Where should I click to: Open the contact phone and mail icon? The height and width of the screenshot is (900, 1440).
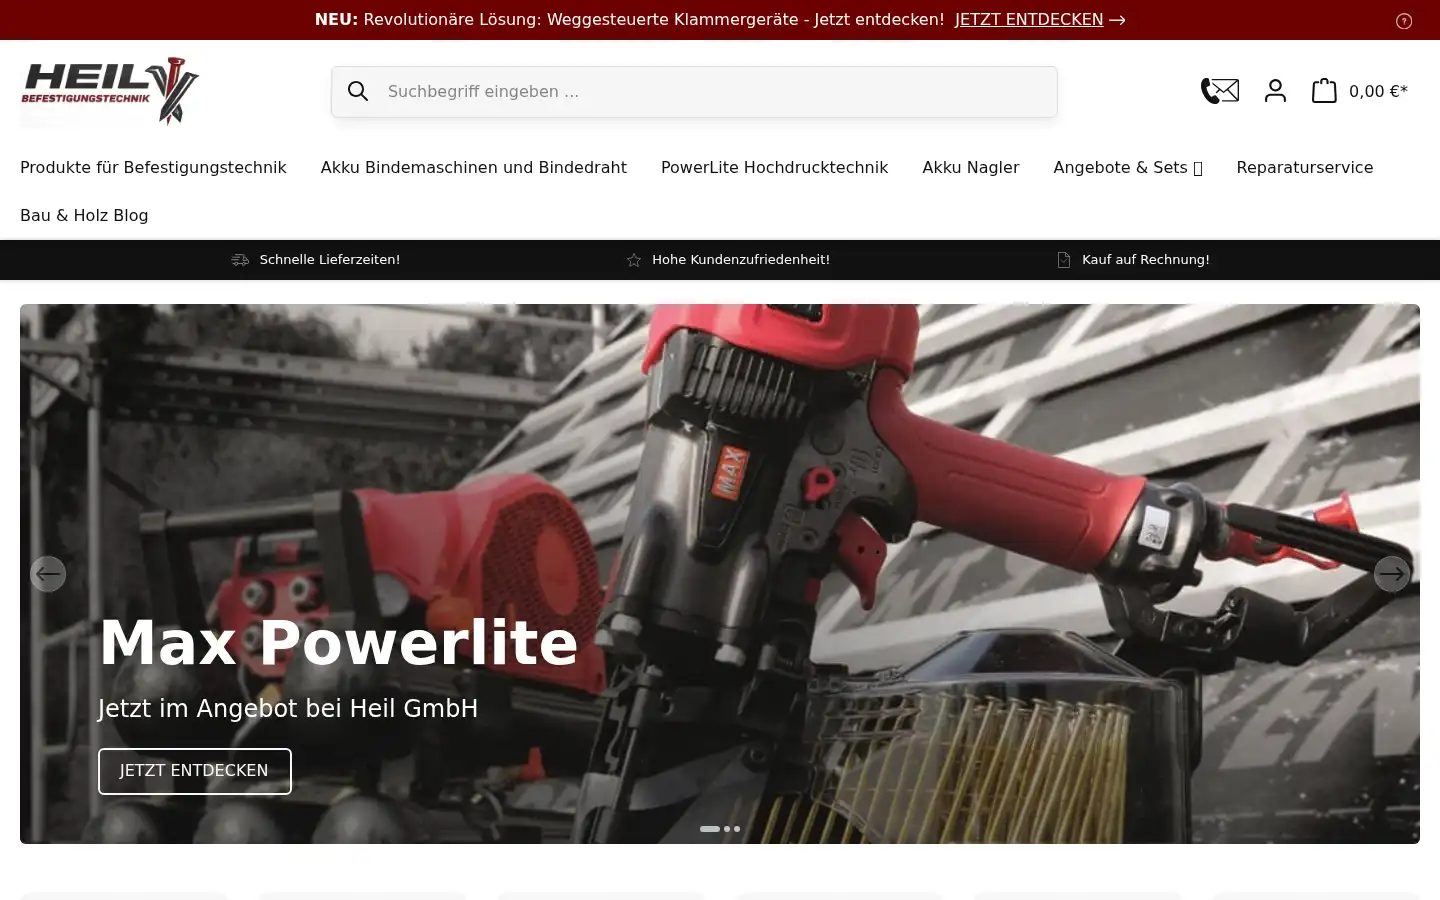1220,91
